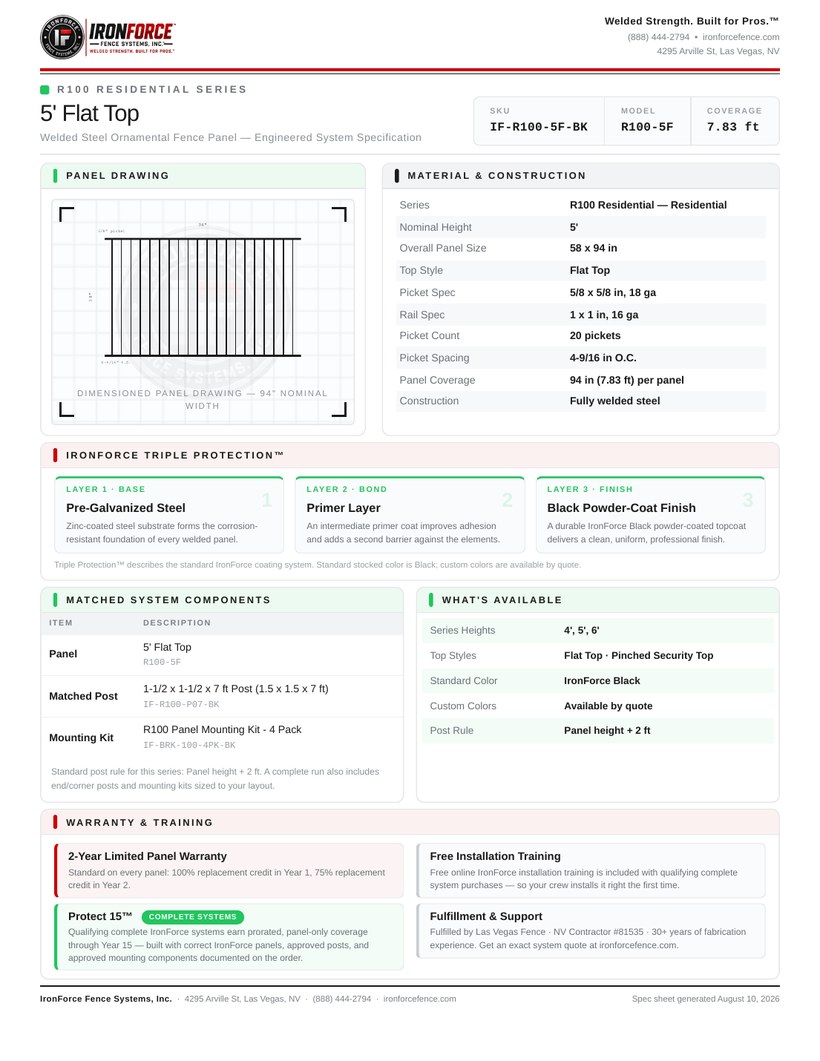Click the MATCHED SYSTEM COMPONENTS header
Image resolution: width=820 pixels, height=1061 pixels.
coord(168,600)
